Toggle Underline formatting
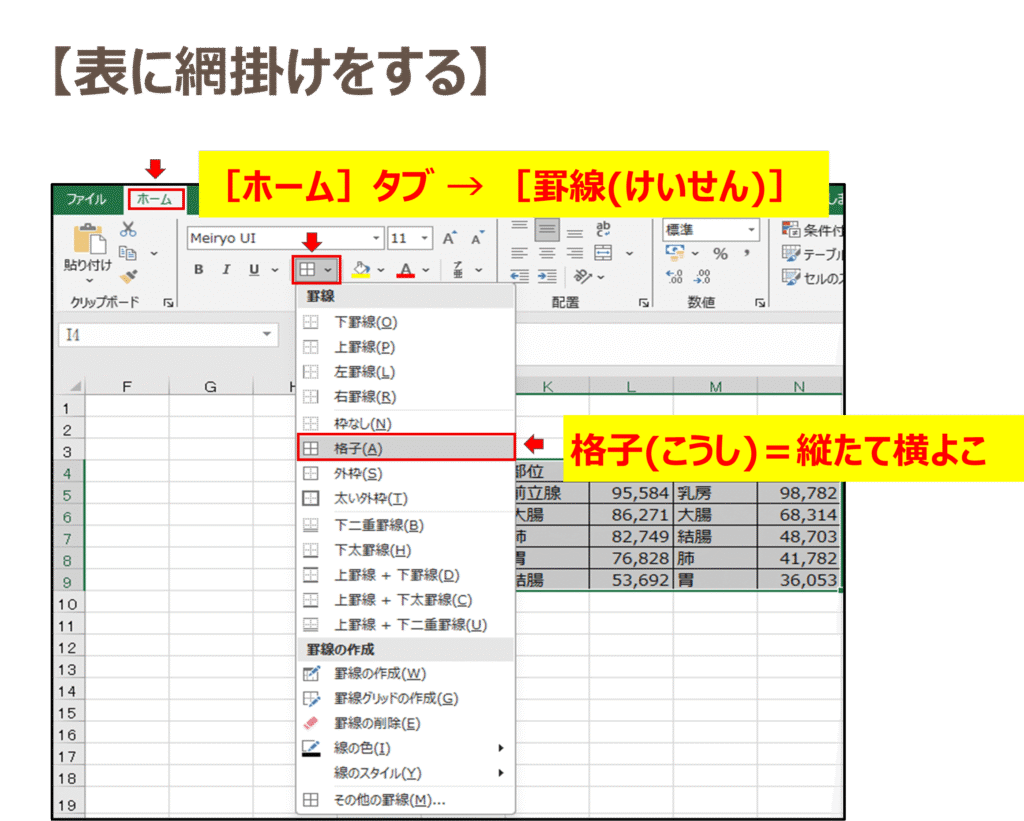1024x821 pixels. coord(253,270)
